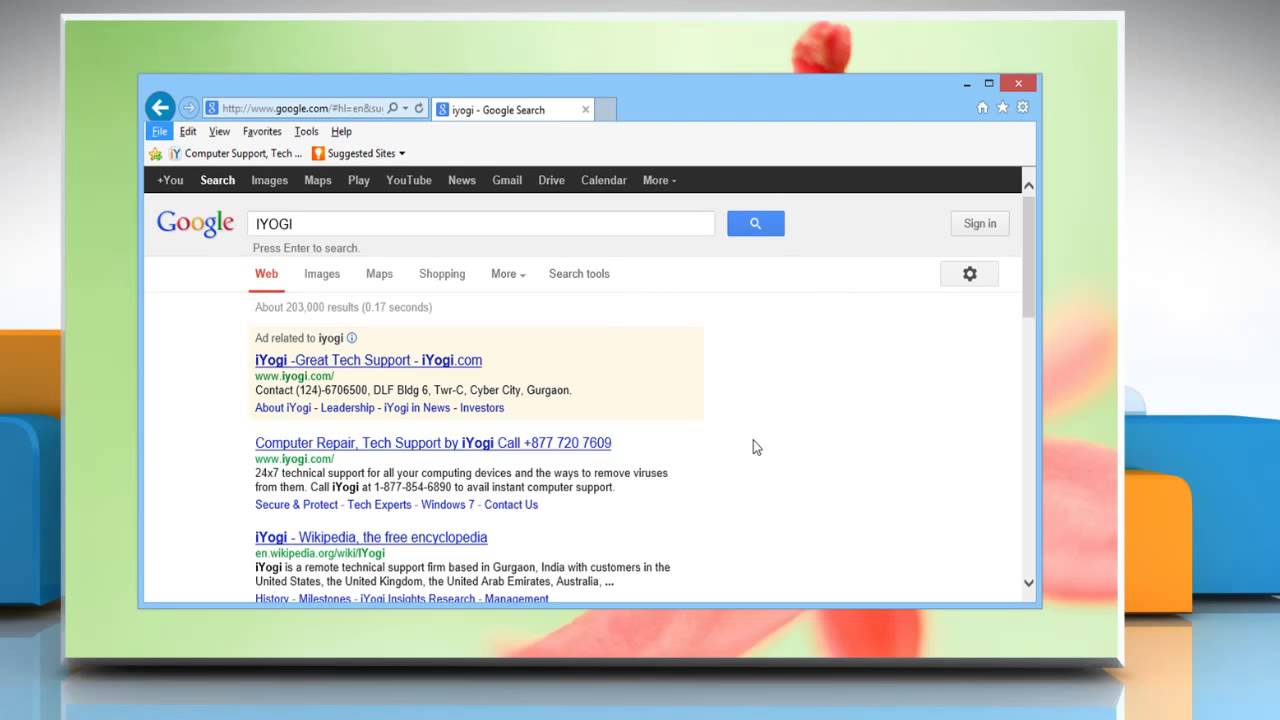The image size is (1280, 720).
Task: Open the 'Leadership' sitelink
Action: [347, 408]
